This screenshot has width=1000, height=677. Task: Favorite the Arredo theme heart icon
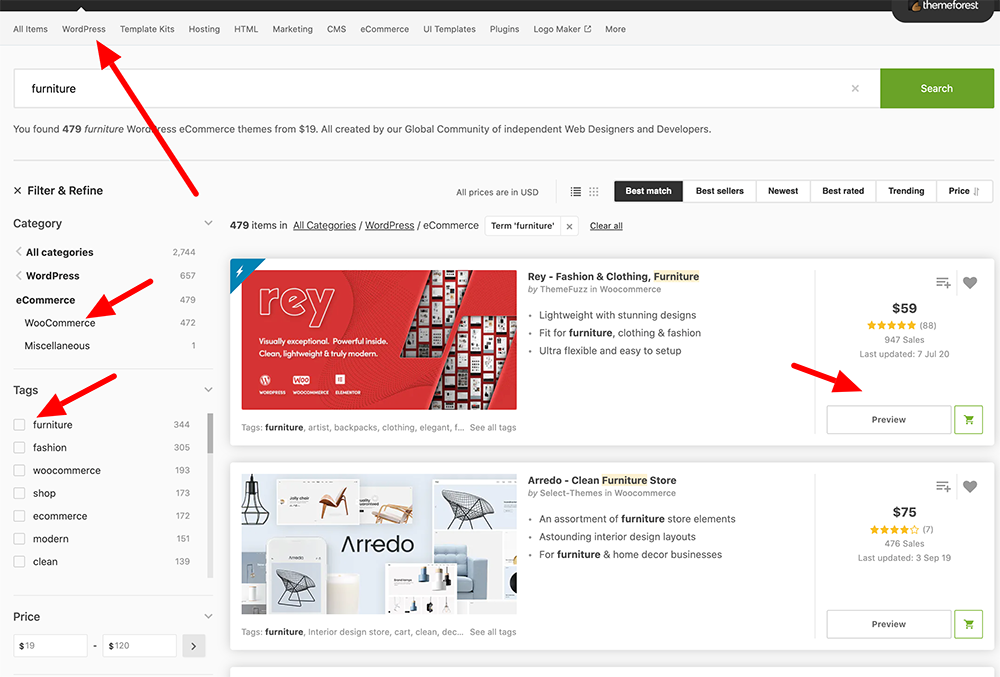(x=970, y=487)
